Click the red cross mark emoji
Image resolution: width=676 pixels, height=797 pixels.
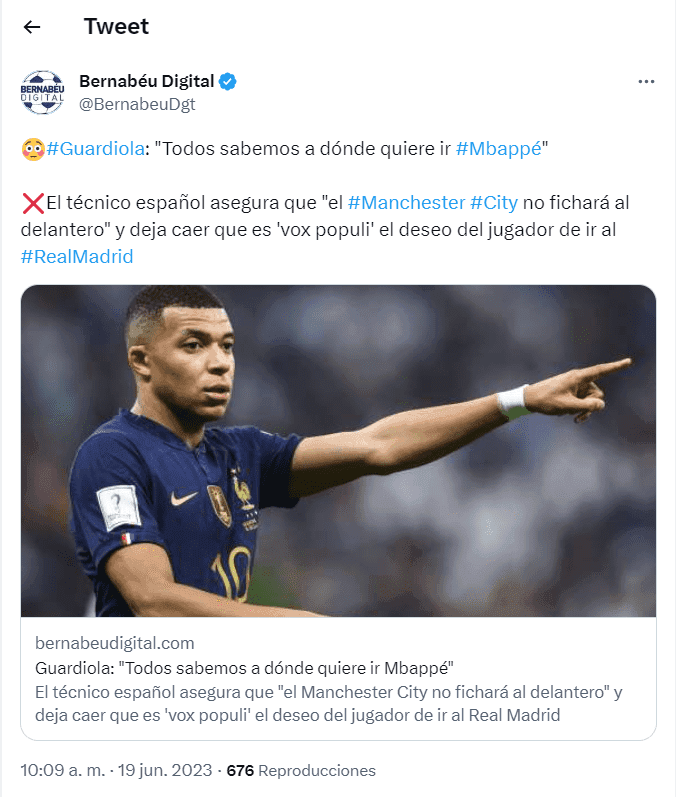click(x=33, y=203)
